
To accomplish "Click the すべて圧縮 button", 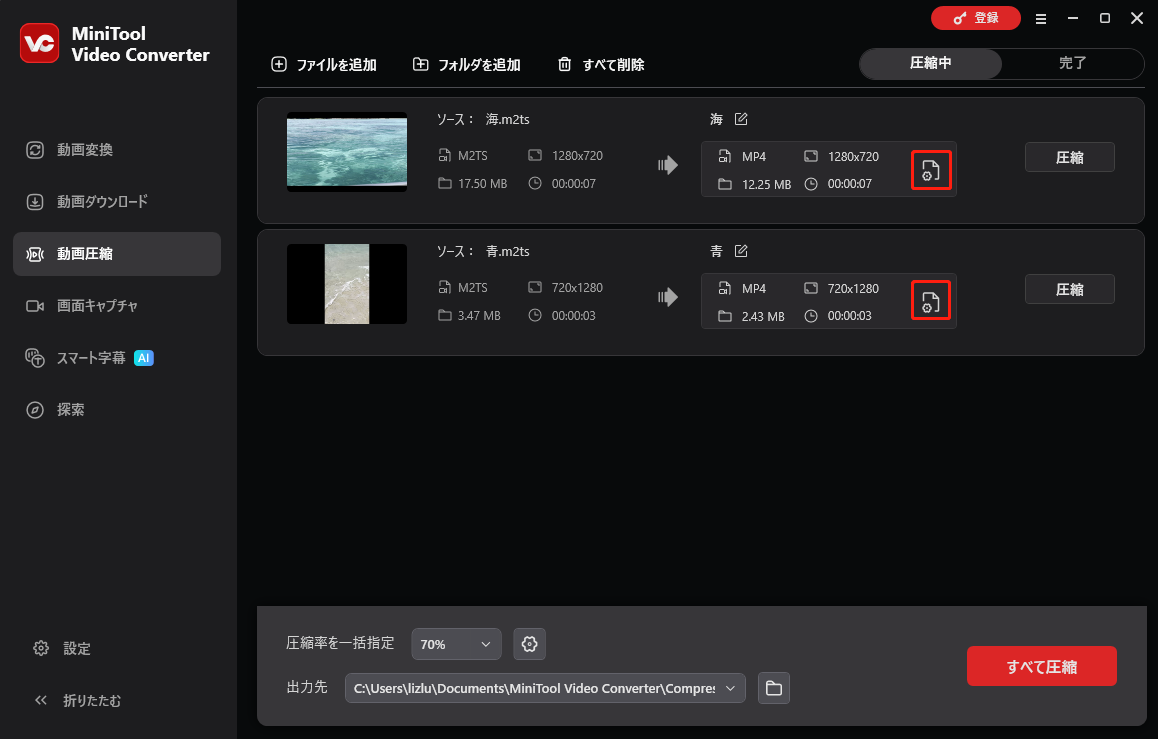I will [x=1041, y=666].
